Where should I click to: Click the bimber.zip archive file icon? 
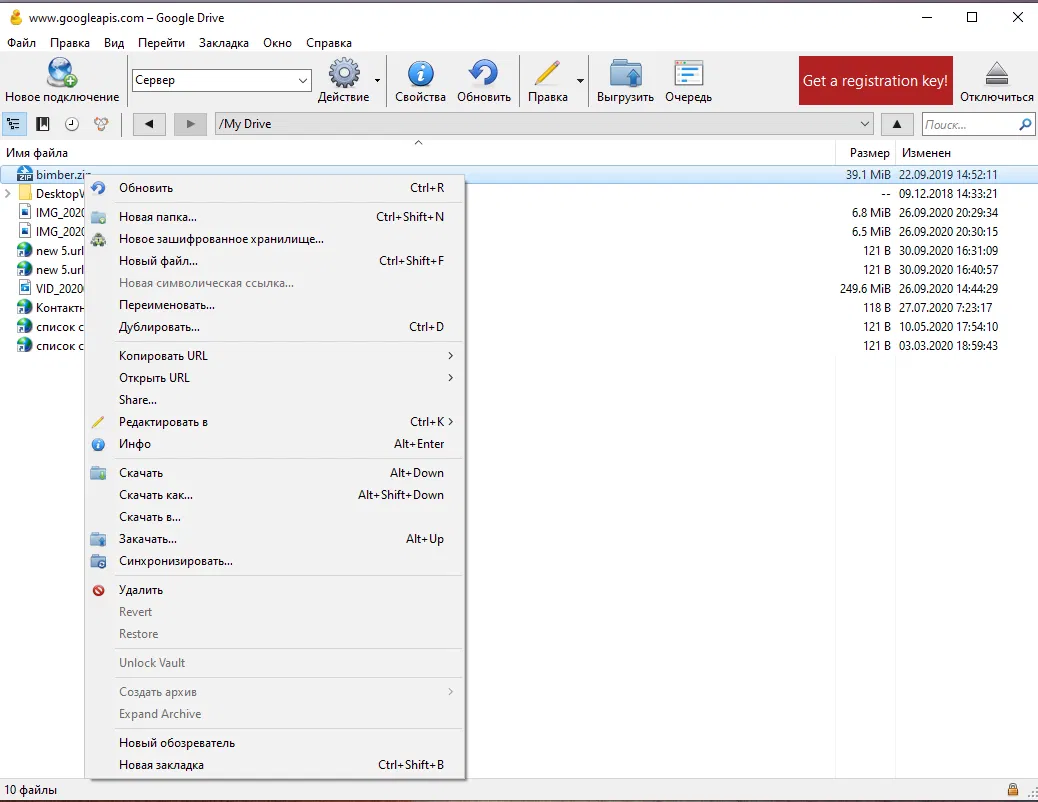pyautogui.click(x=24, y=174)
